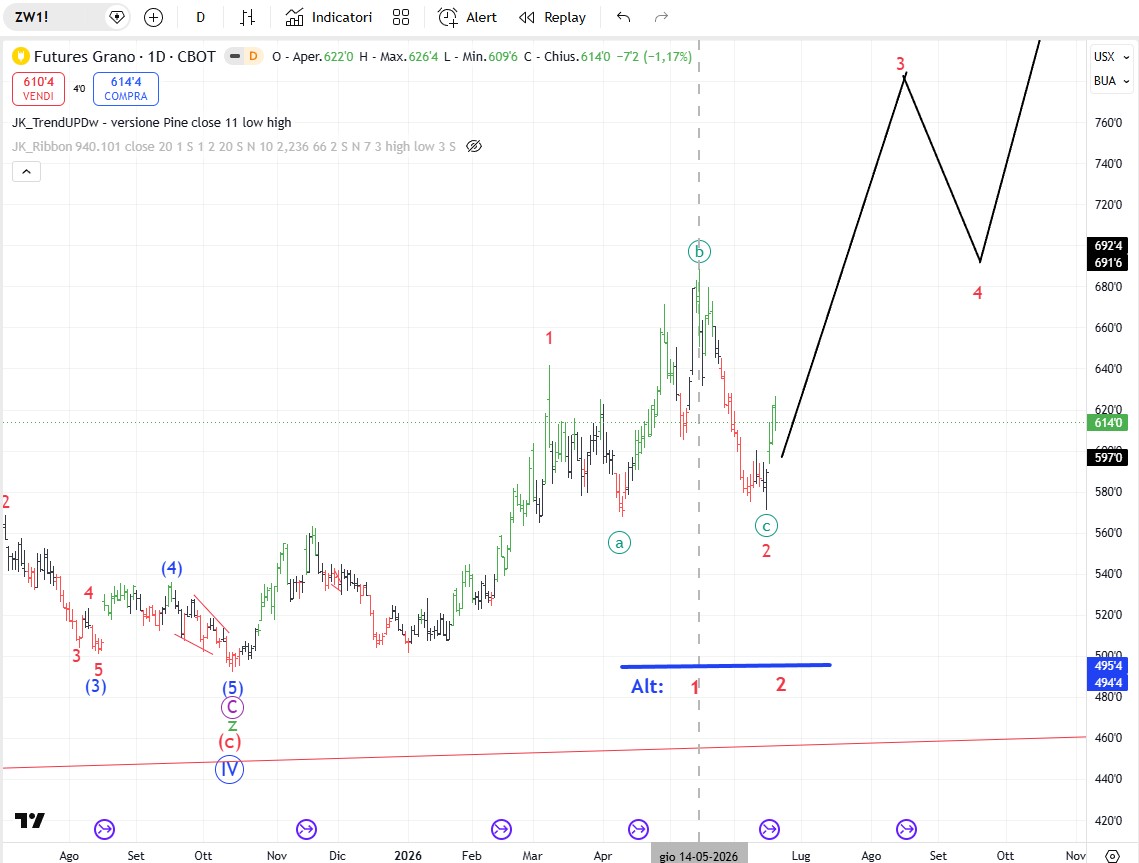
Task: Add a symbol with the plus circle
Action: [153, 17]
